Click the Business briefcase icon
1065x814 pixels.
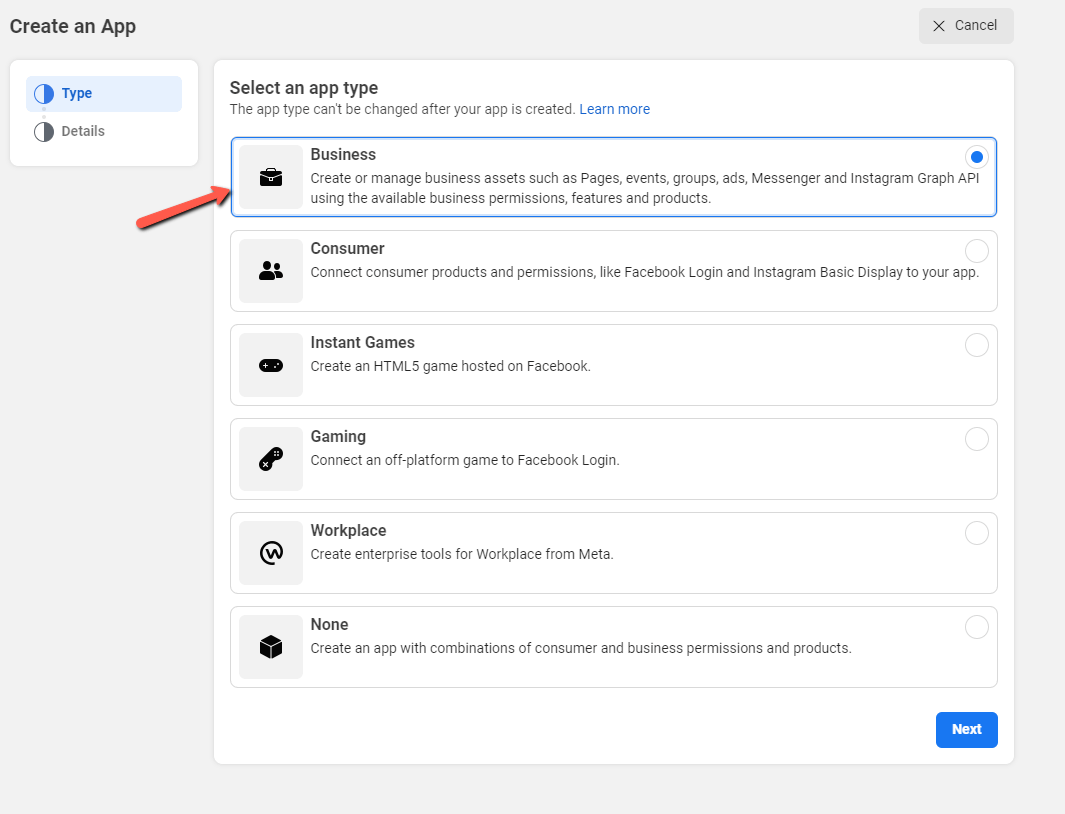tap(271, 177)
